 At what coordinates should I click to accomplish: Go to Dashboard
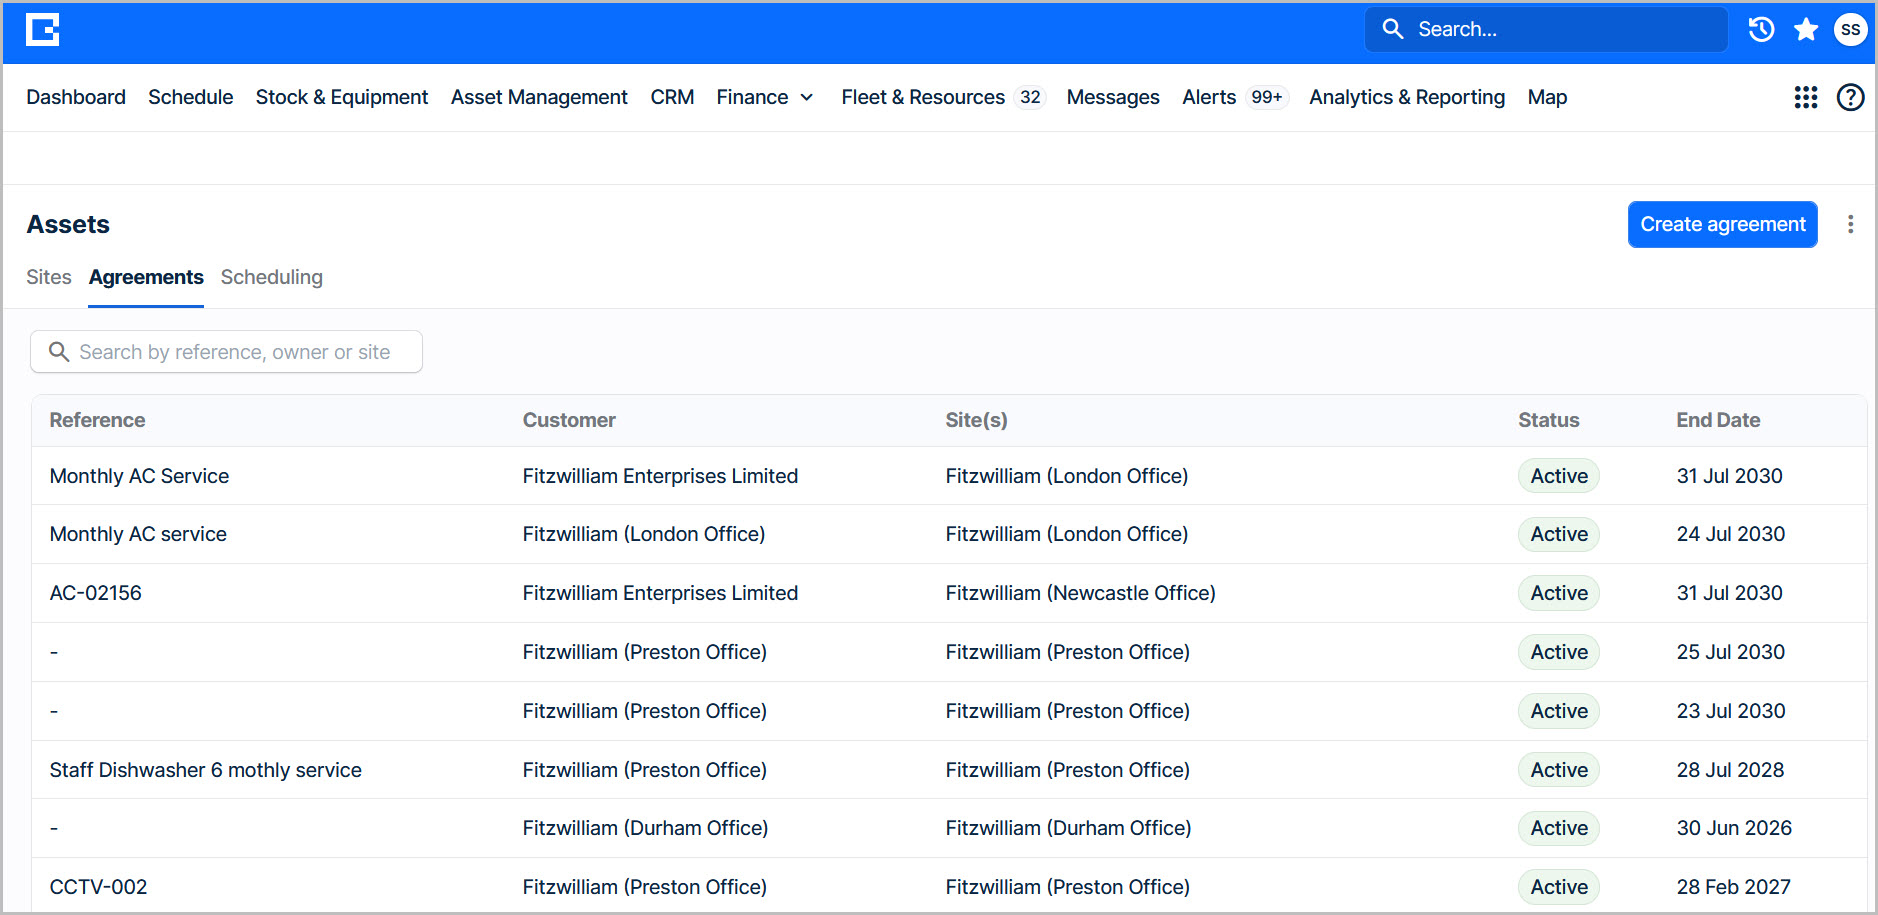coord(76,97)
